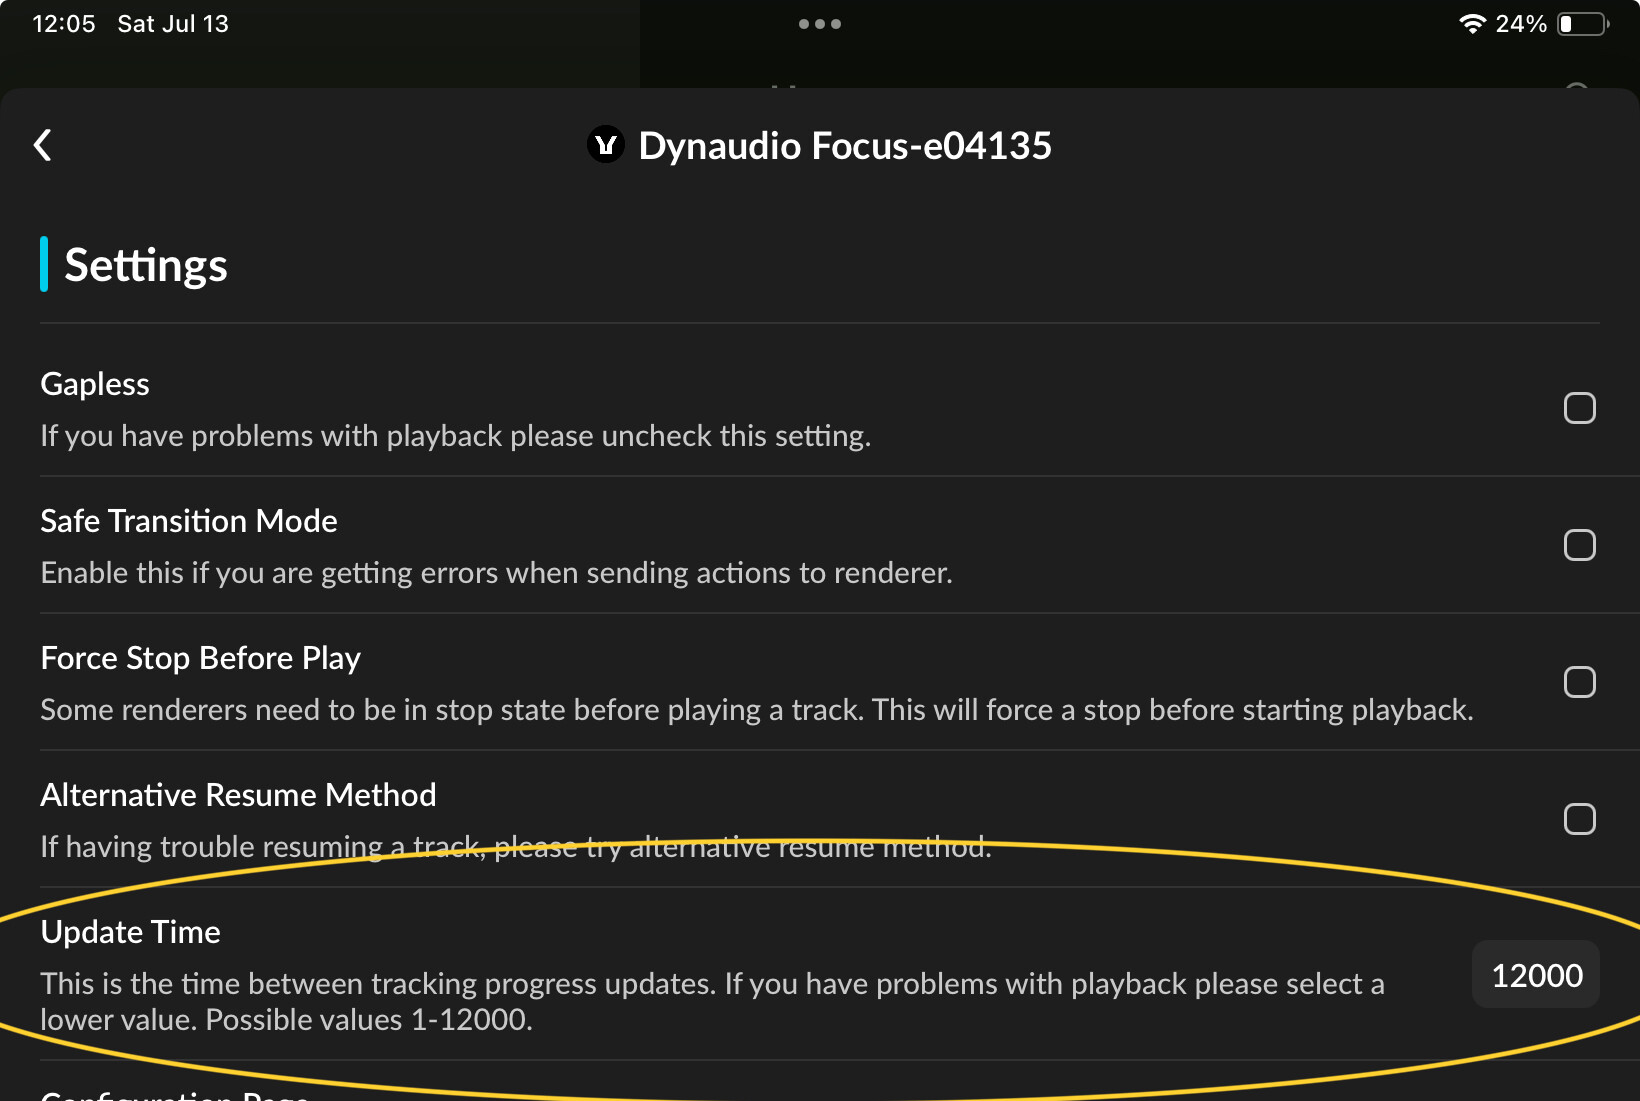1640x1101 pixels.
Task: Tap the back chevron arrow
Action: pyautogui.click(x=43, y=145)
